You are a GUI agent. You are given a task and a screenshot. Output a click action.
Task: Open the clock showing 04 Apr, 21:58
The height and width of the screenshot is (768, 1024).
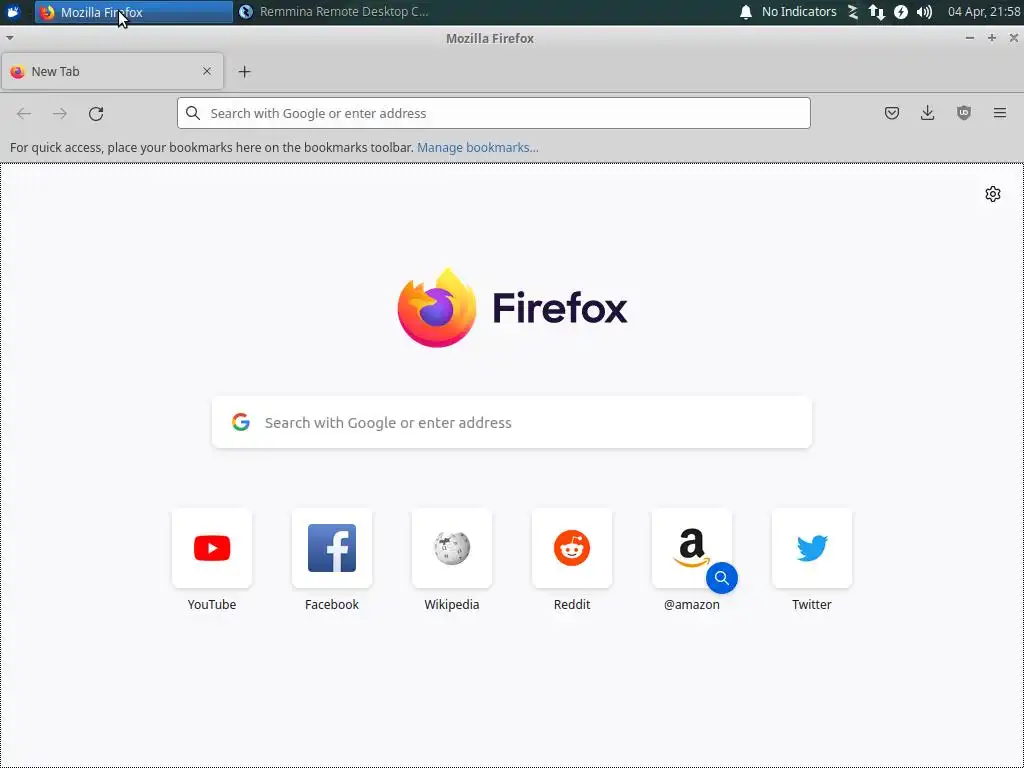coord(984,12)
